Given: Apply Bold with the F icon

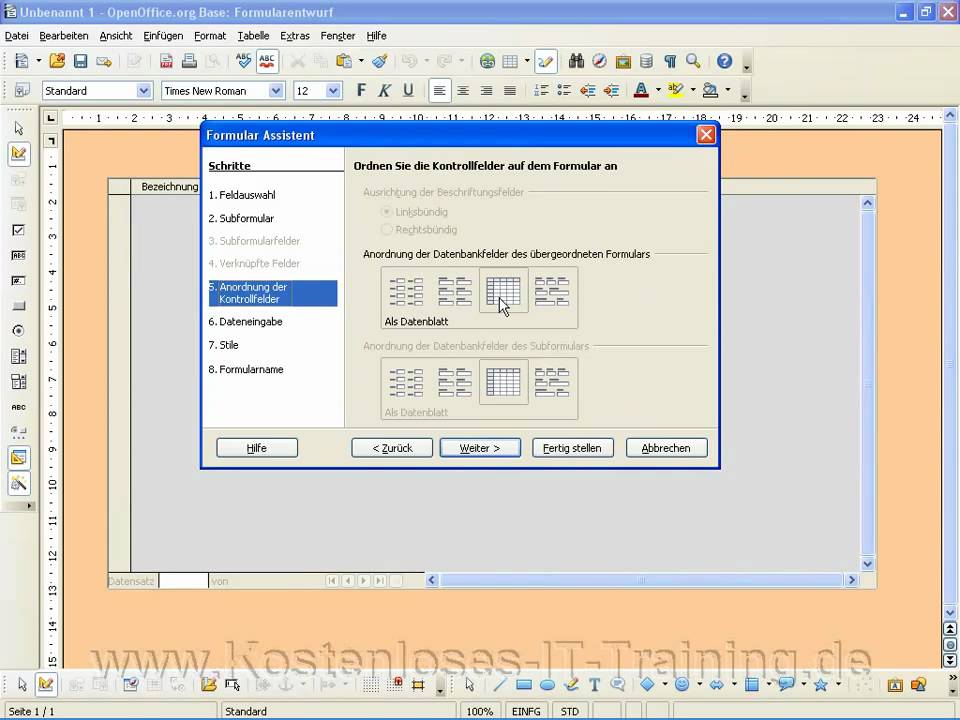Looking at the screenshot, I should tap(361, 91).
